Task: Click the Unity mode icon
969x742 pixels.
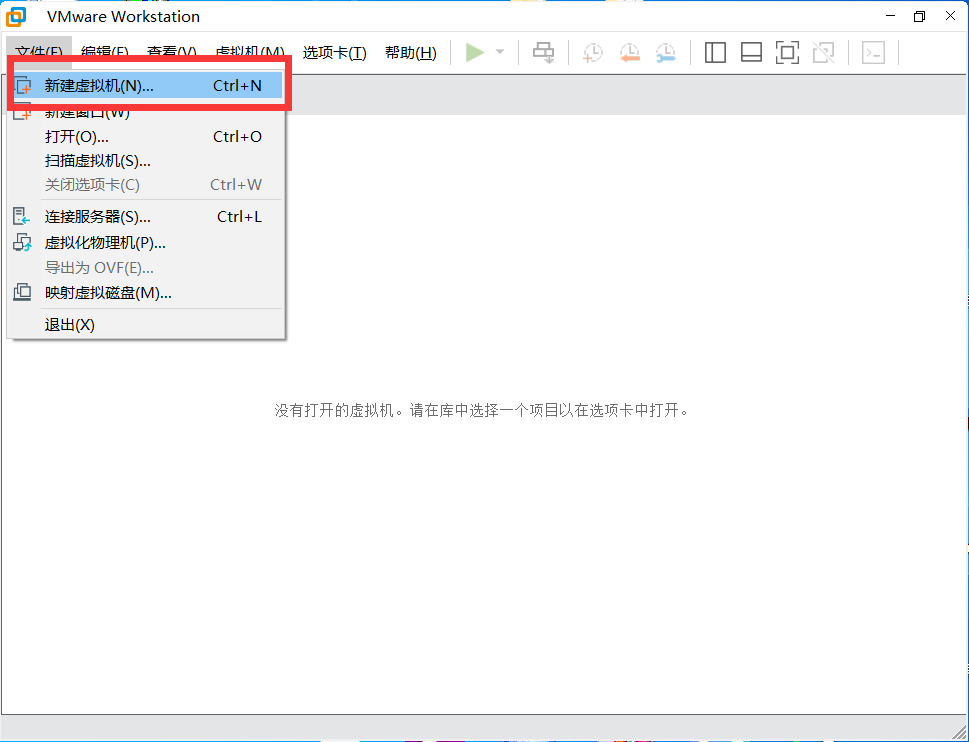Action: click(x=823, y=53)
